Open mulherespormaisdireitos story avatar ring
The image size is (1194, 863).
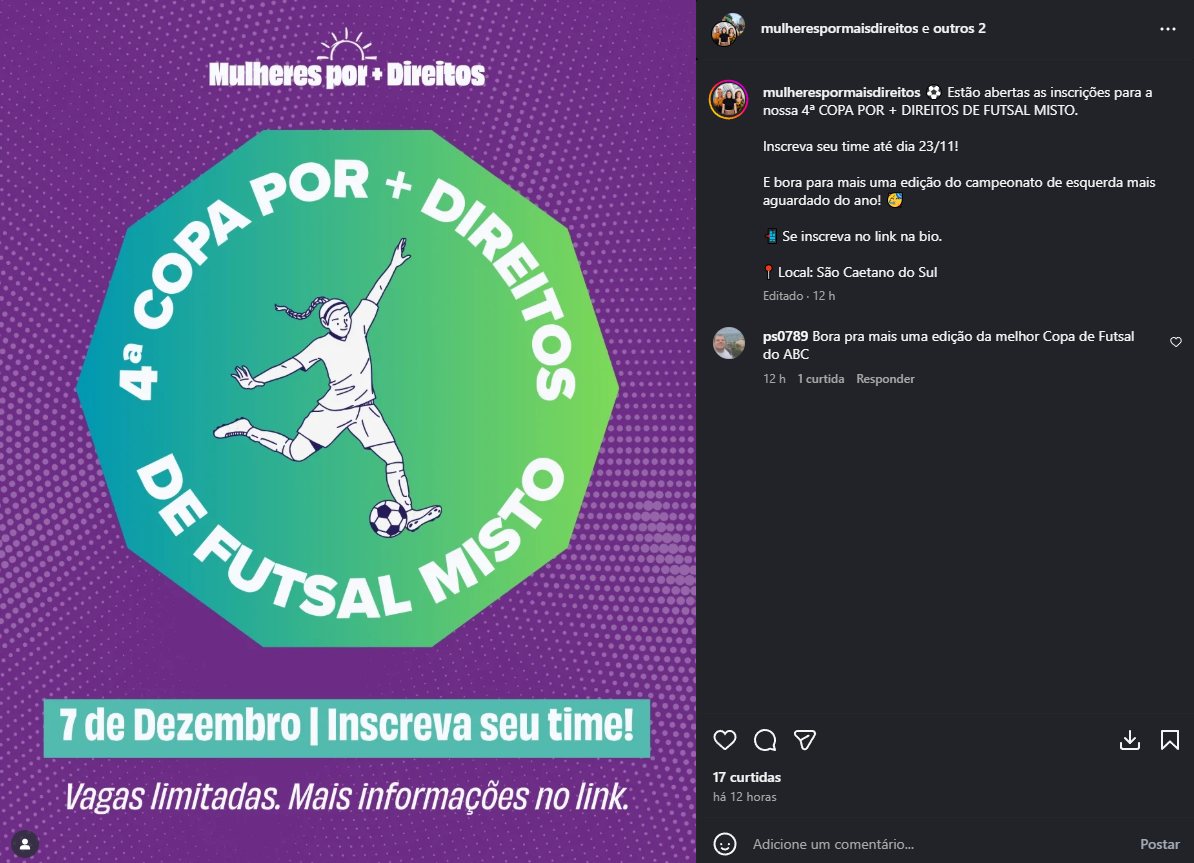pyautogui.click(x=728, y=100)
